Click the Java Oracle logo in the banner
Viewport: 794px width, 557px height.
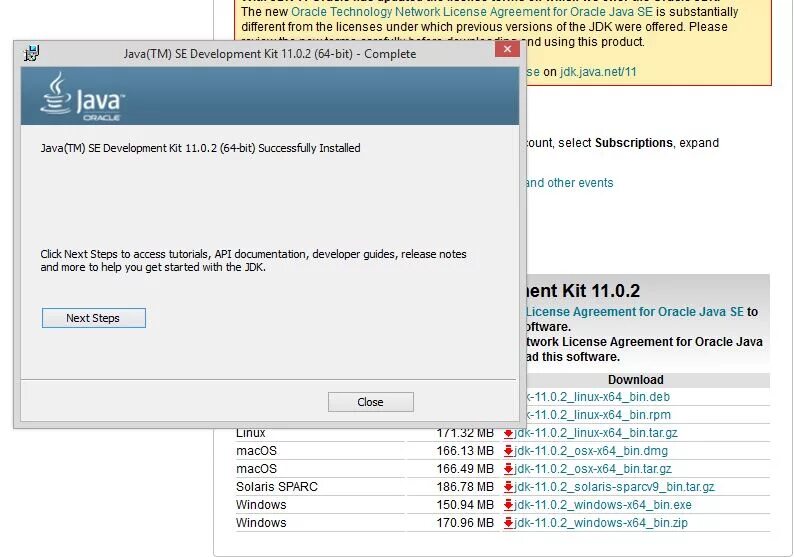click(x=82, y=96)
